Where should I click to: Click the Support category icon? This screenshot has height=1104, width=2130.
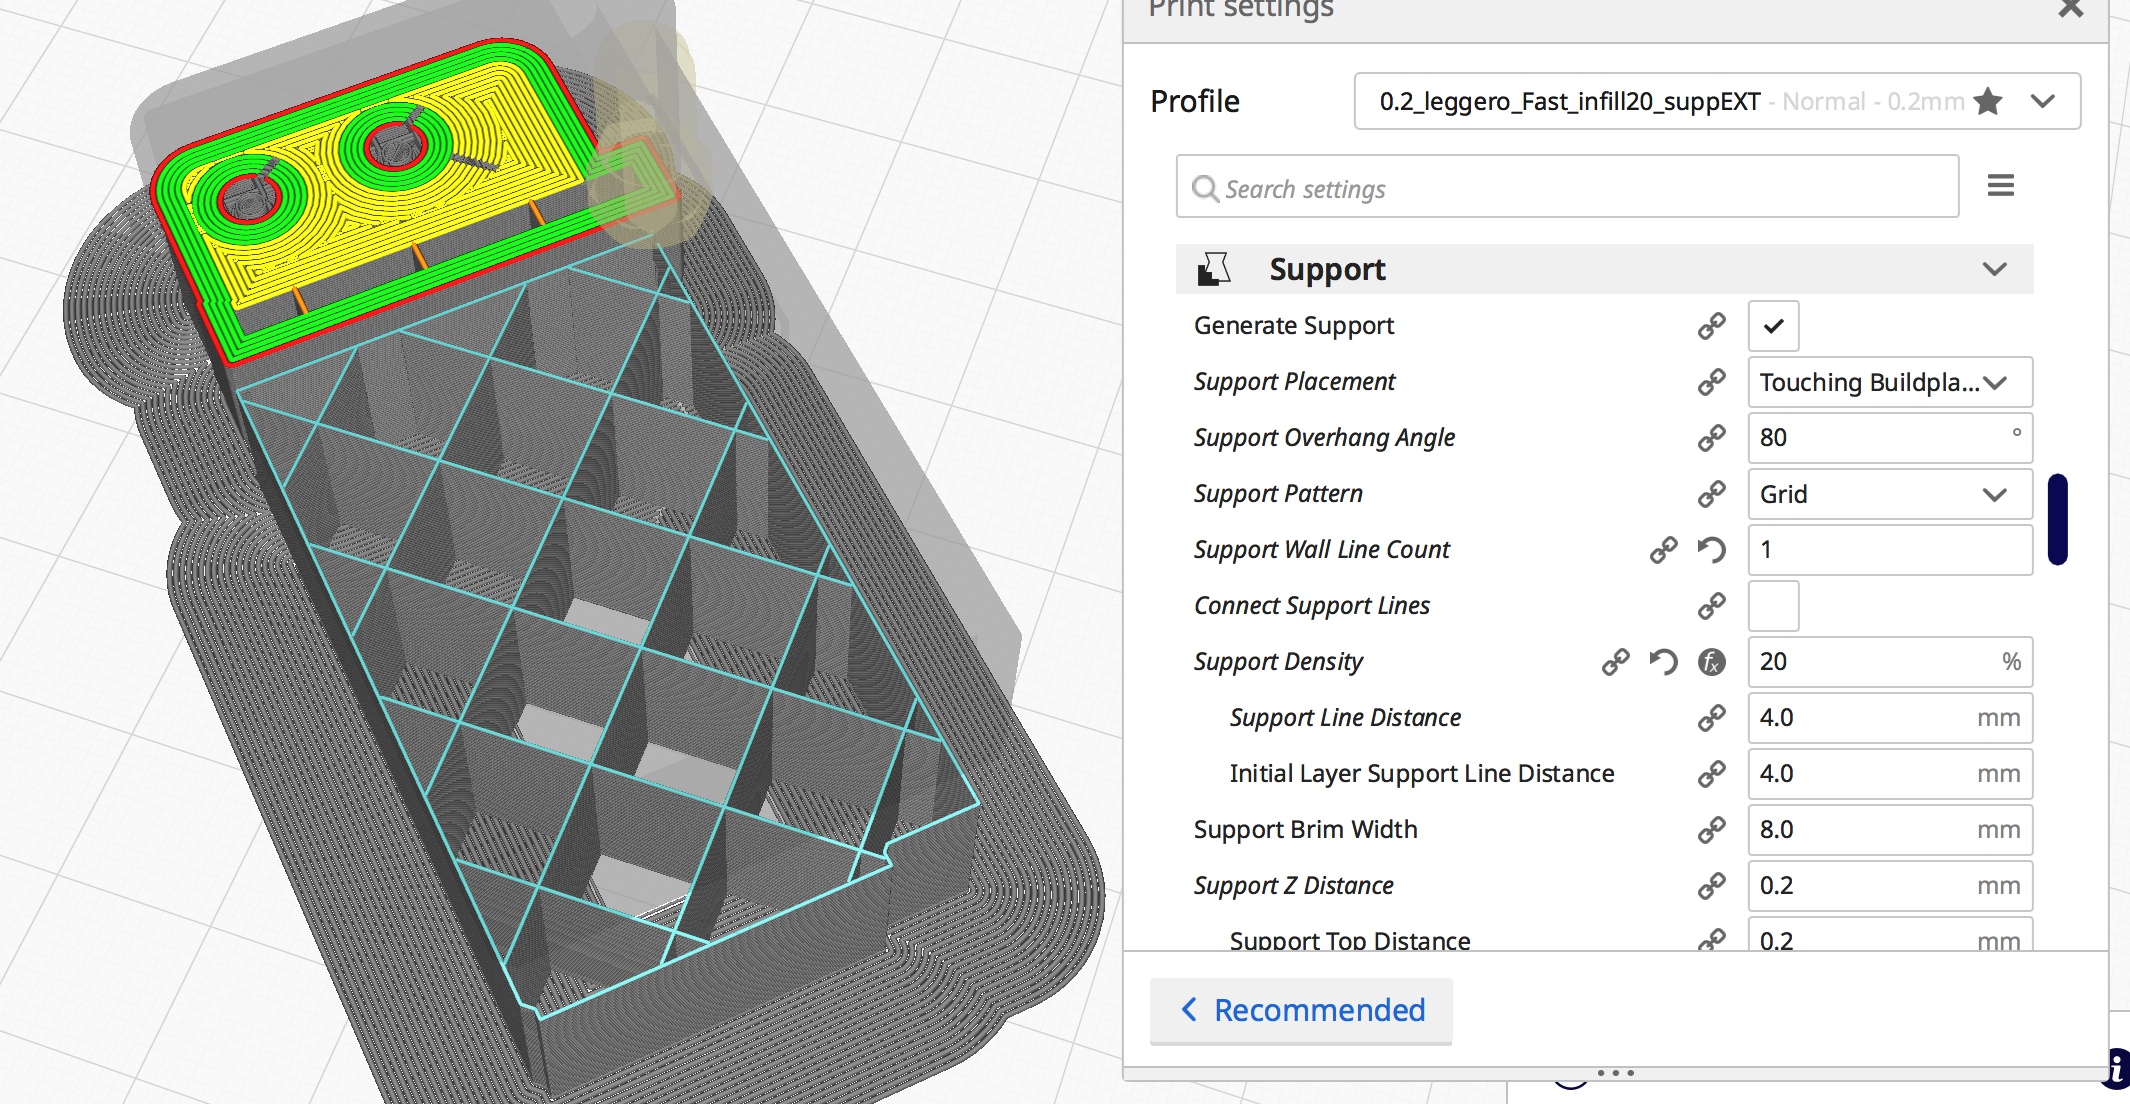(x=1213, y=269)
